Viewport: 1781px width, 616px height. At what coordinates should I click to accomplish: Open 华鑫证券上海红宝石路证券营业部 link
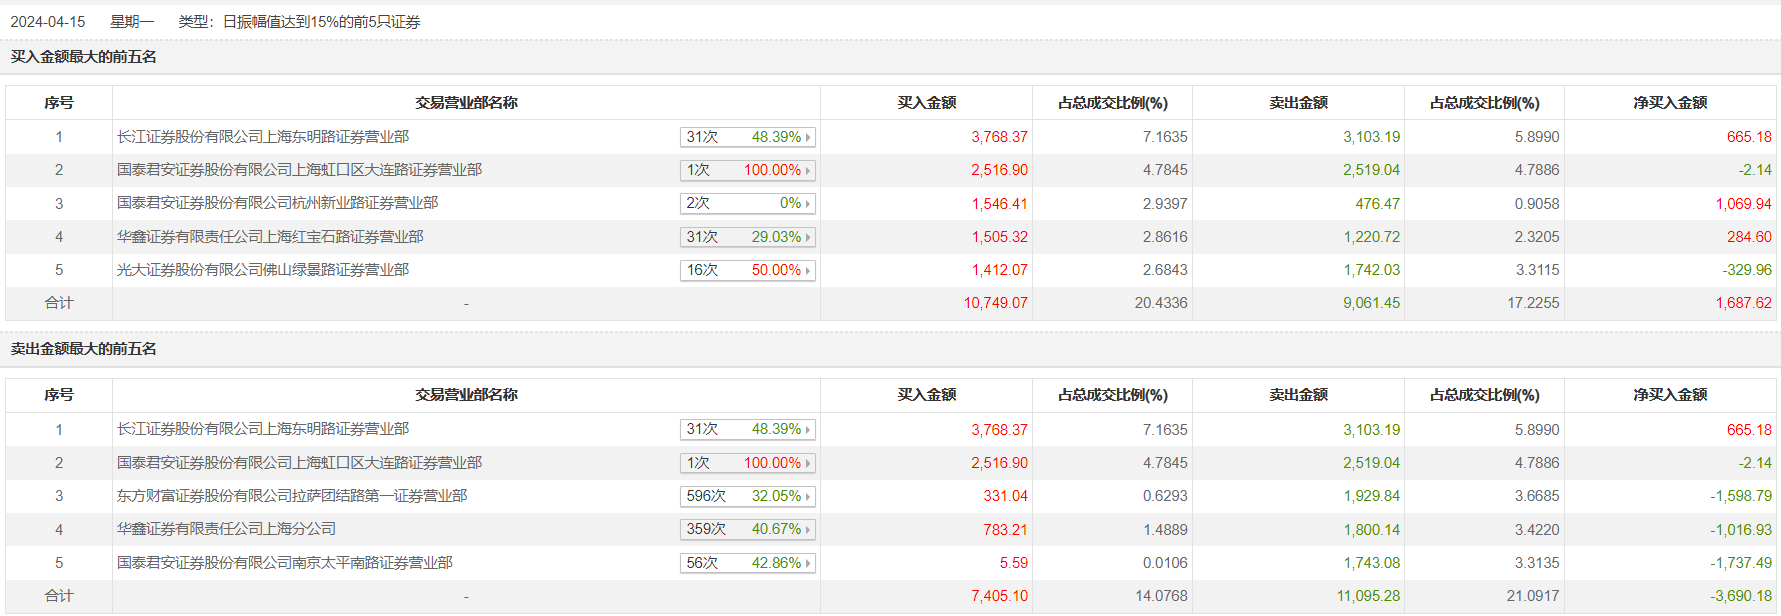pos(270,237)
